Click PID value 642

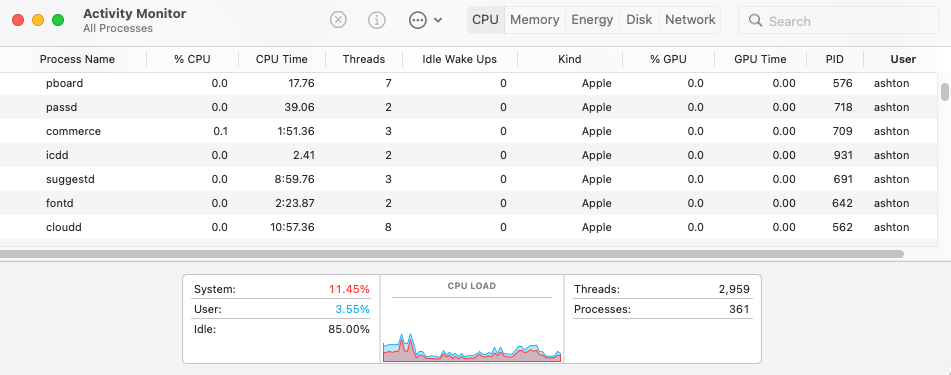842,203
